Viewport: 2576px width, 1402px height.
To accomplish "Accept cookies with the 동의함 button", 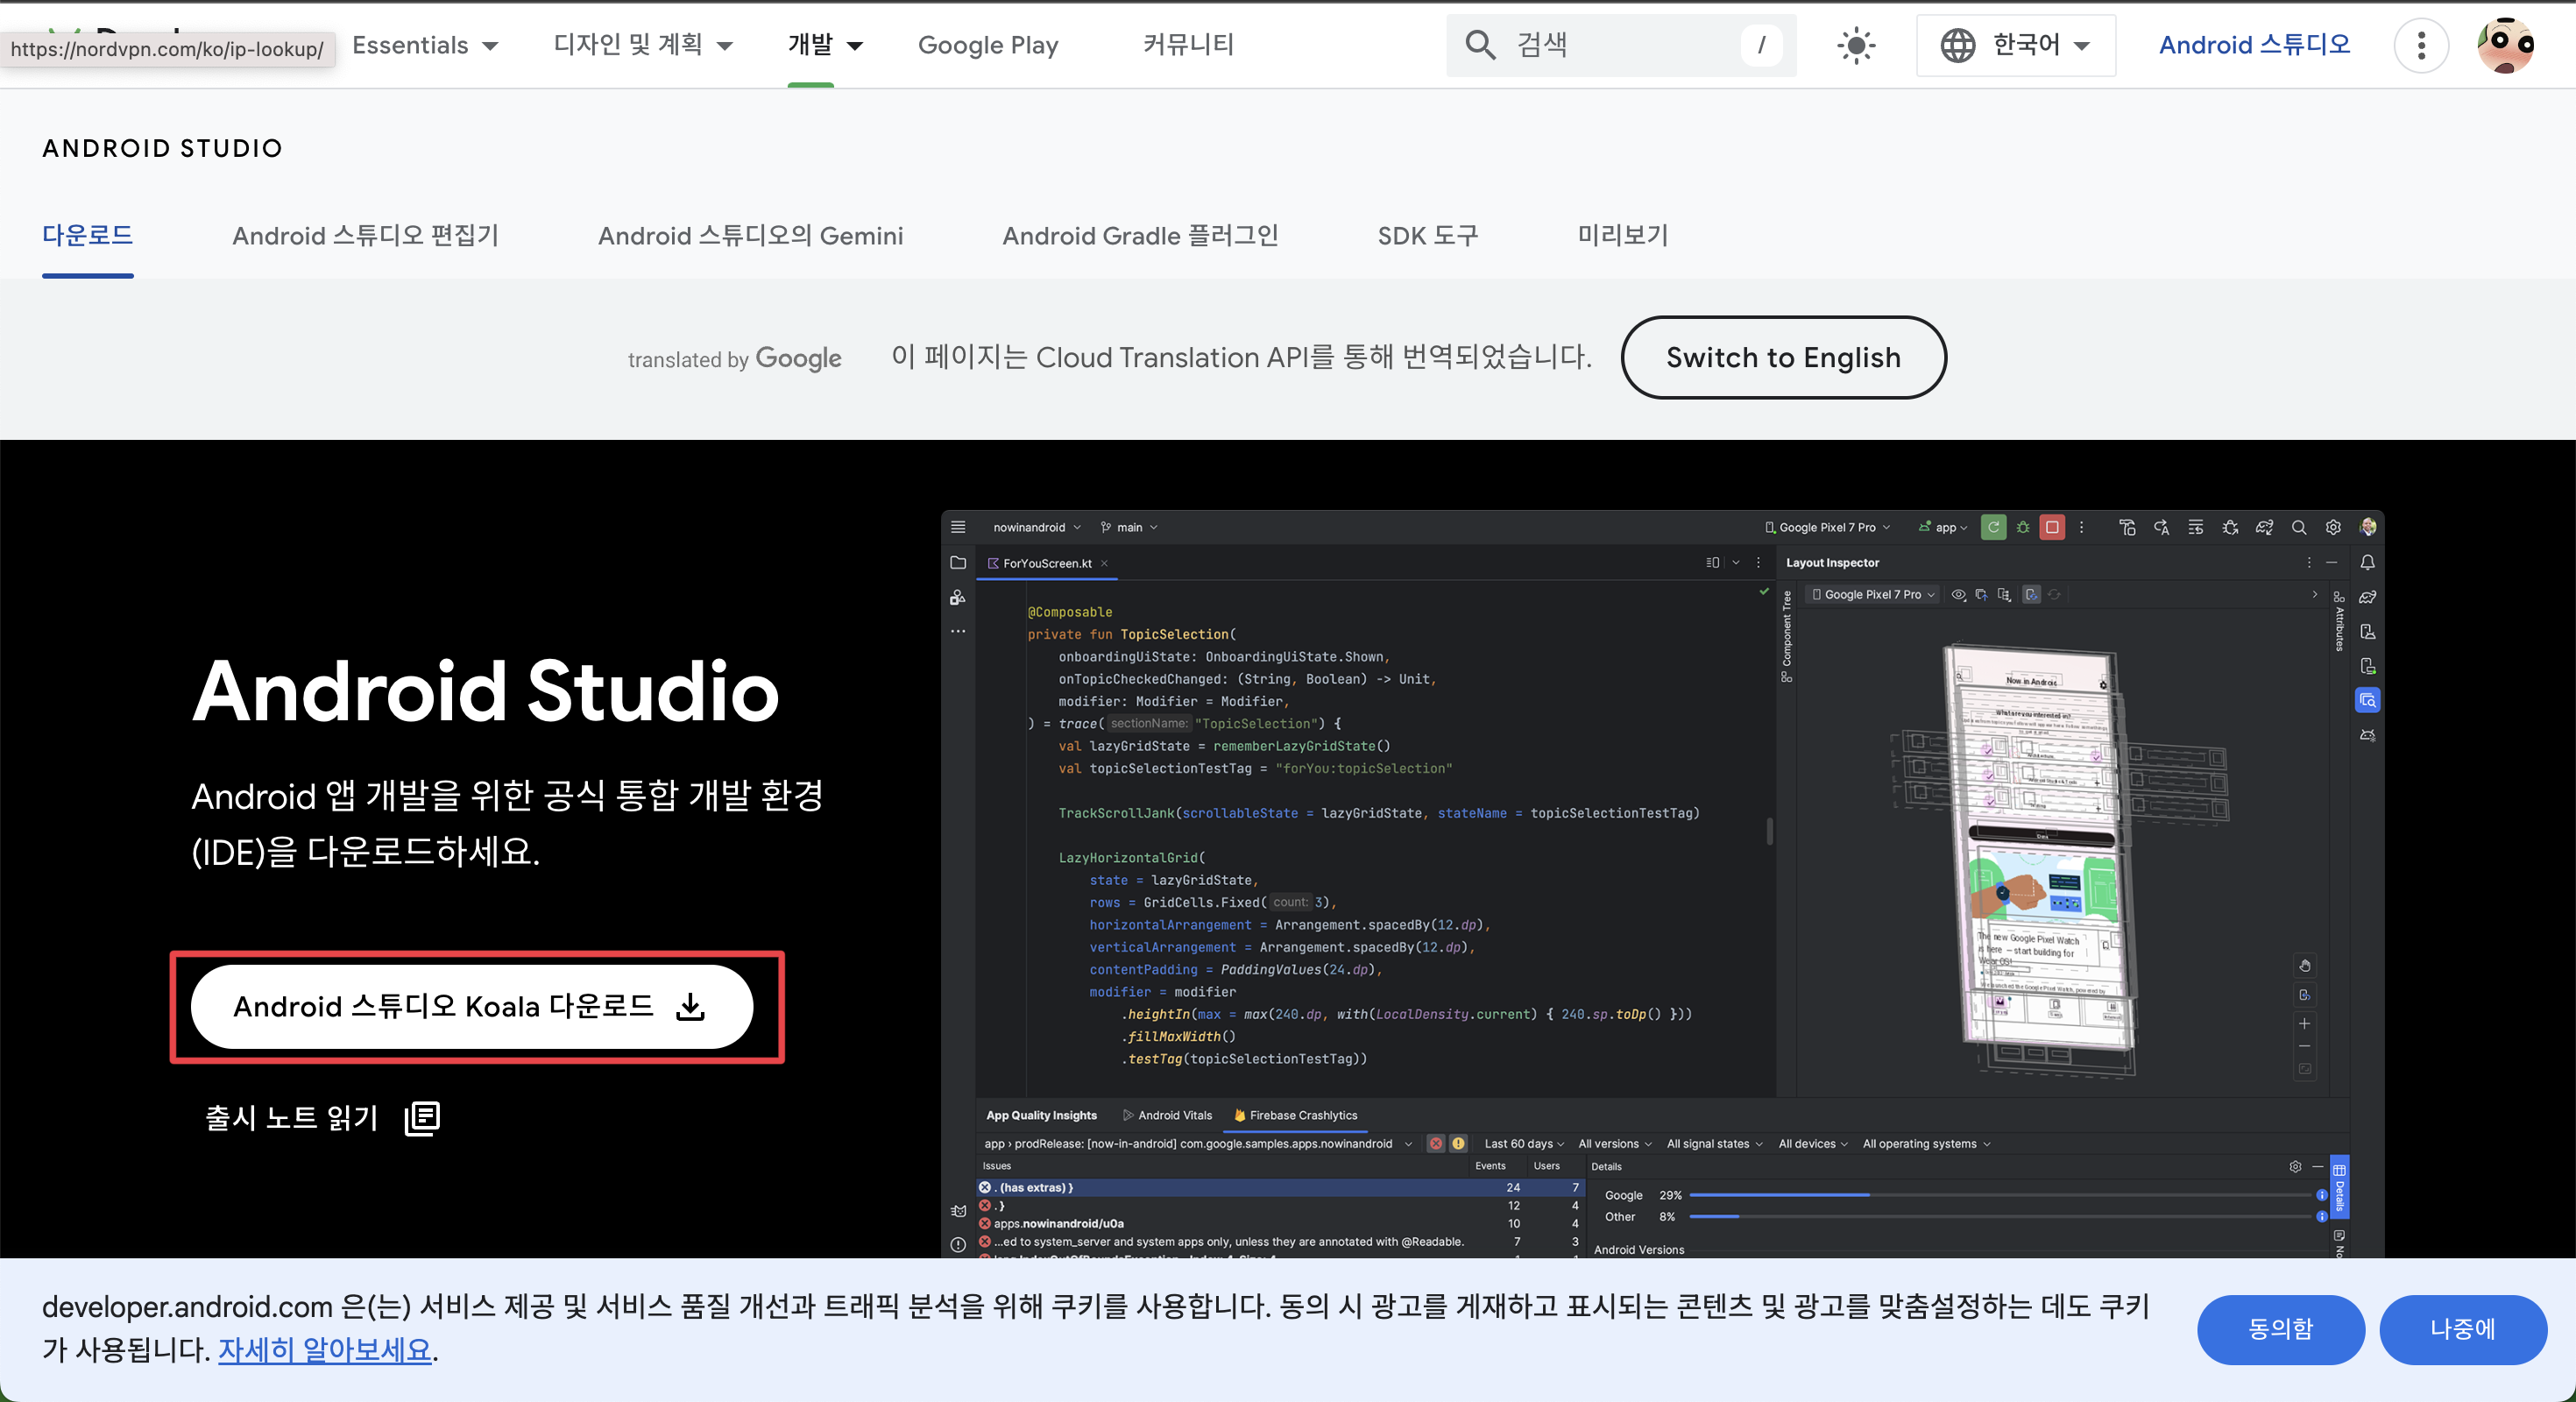I will point(2280,1329).
